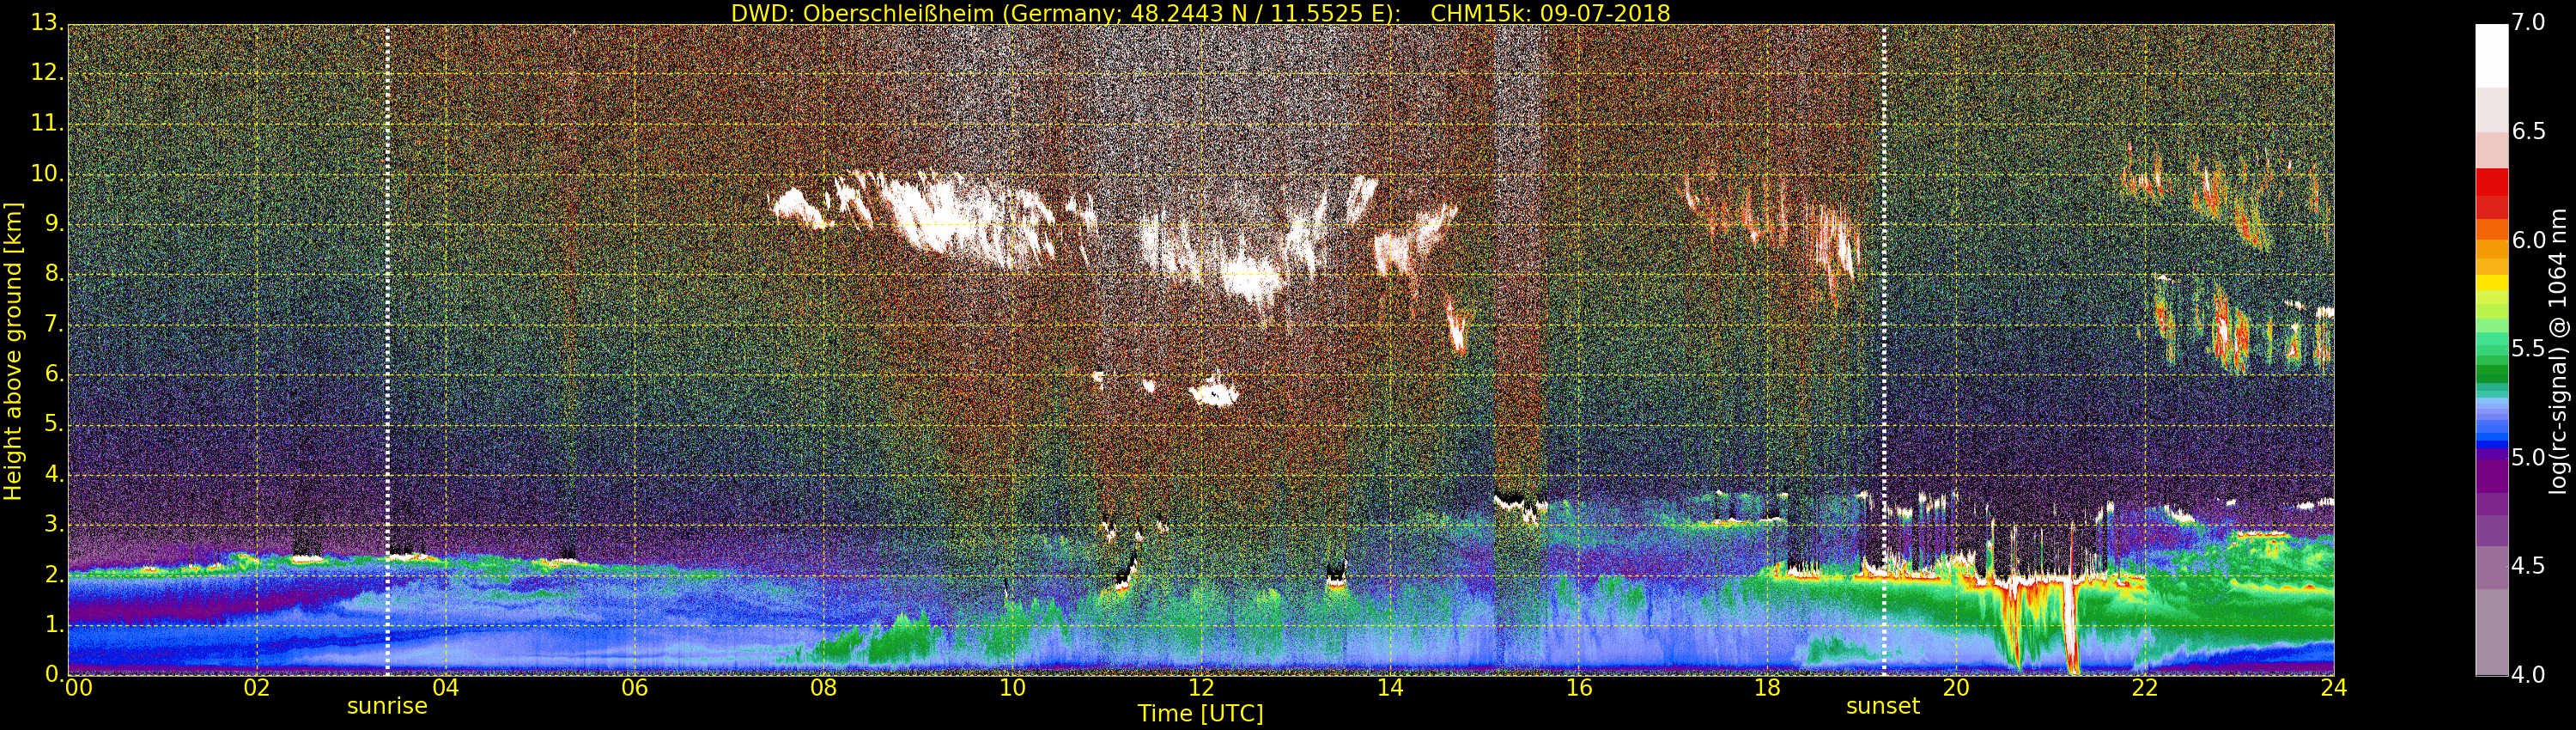Viewport: 2576px width, 730px height.
Task: Click the colorbar tick label '4.5'
Action: 2528,566
